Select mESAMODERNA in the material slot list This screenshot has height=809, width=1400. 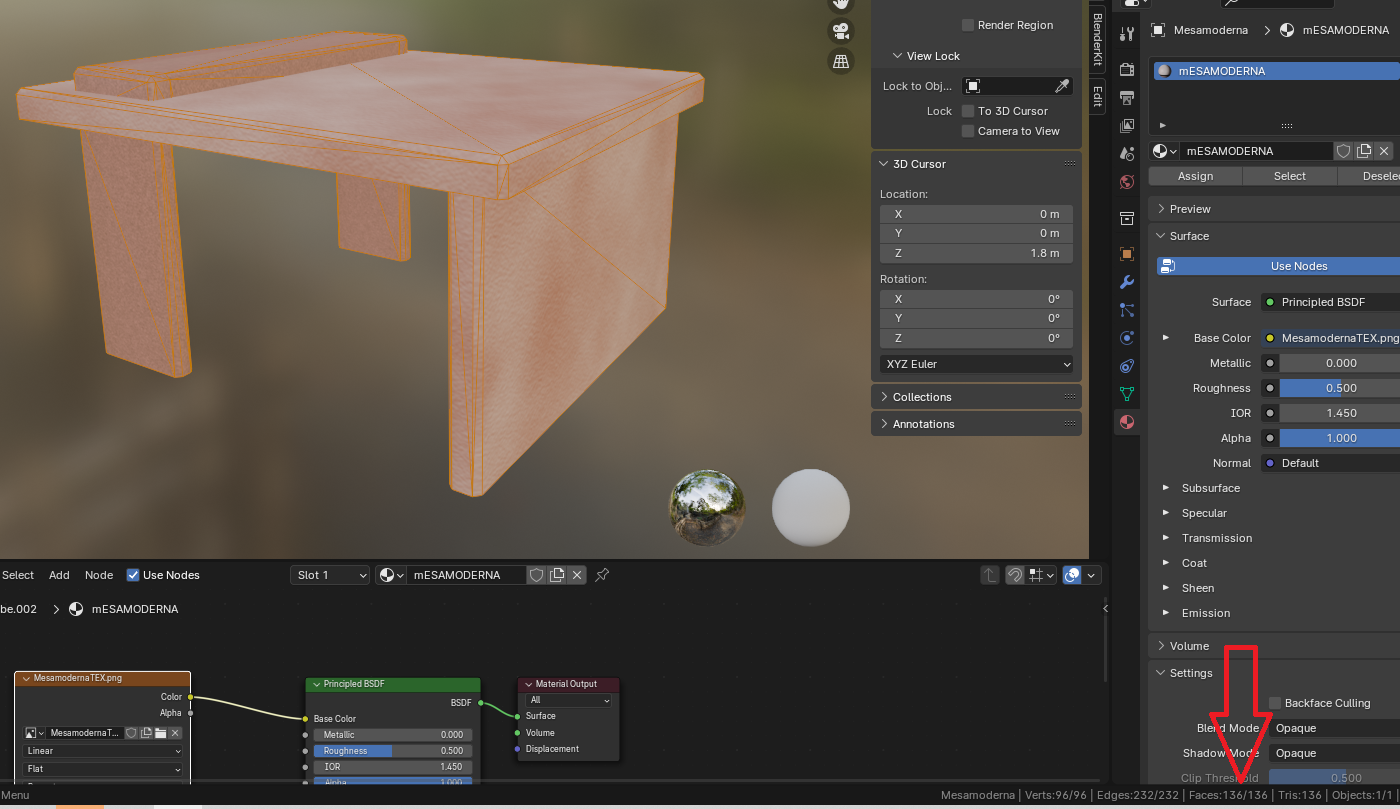[x=1276, y=71]
